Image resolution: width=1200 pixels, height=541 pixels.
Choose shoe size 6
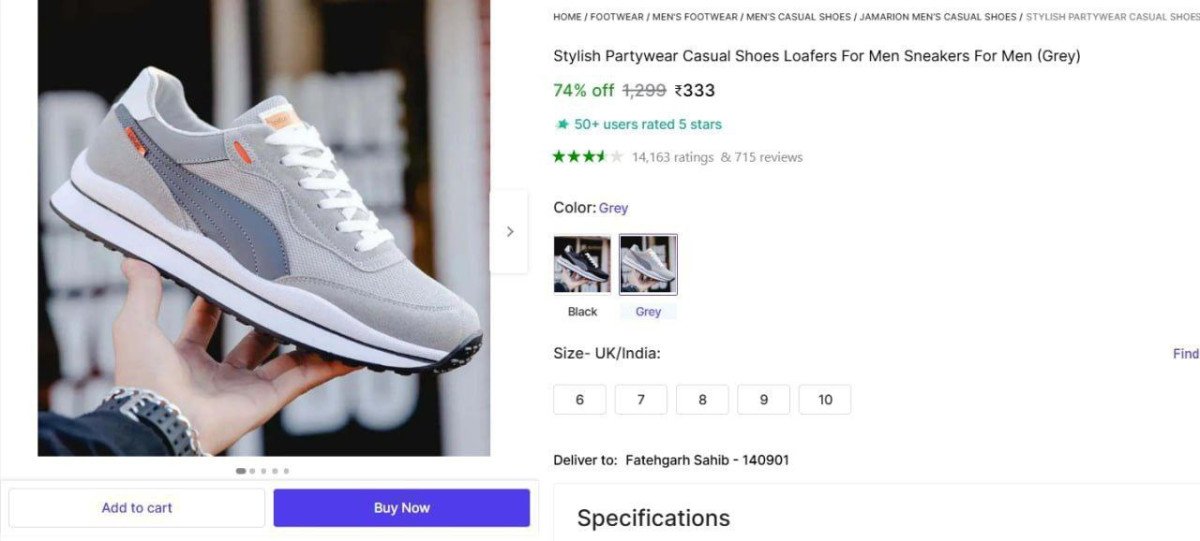pos(580,399)
